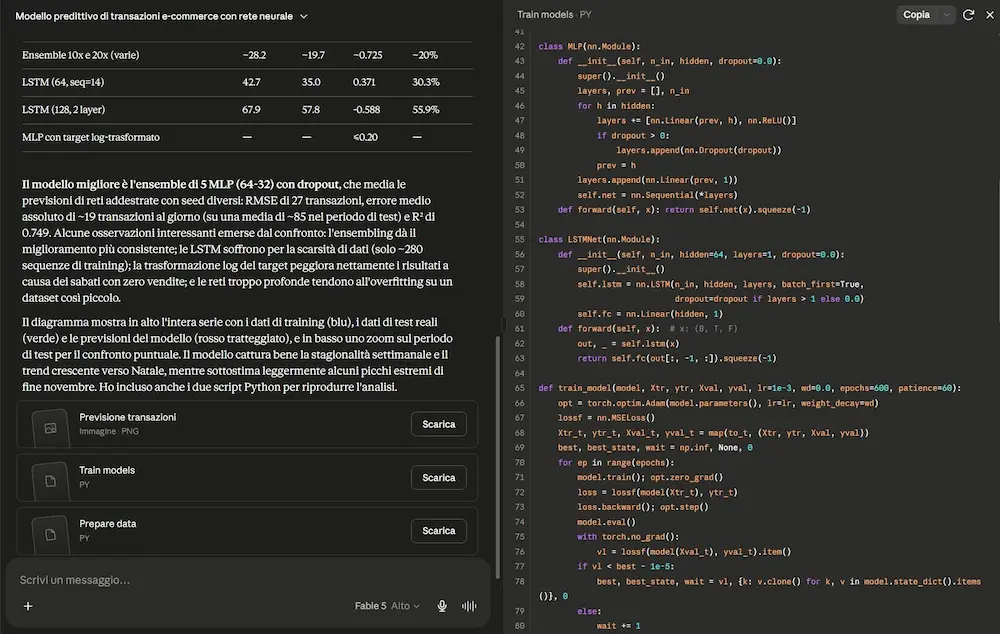The width and height of the screenshot is (1000, 634).
Task: Select the Prepare data file title
Action: [108, 524]
